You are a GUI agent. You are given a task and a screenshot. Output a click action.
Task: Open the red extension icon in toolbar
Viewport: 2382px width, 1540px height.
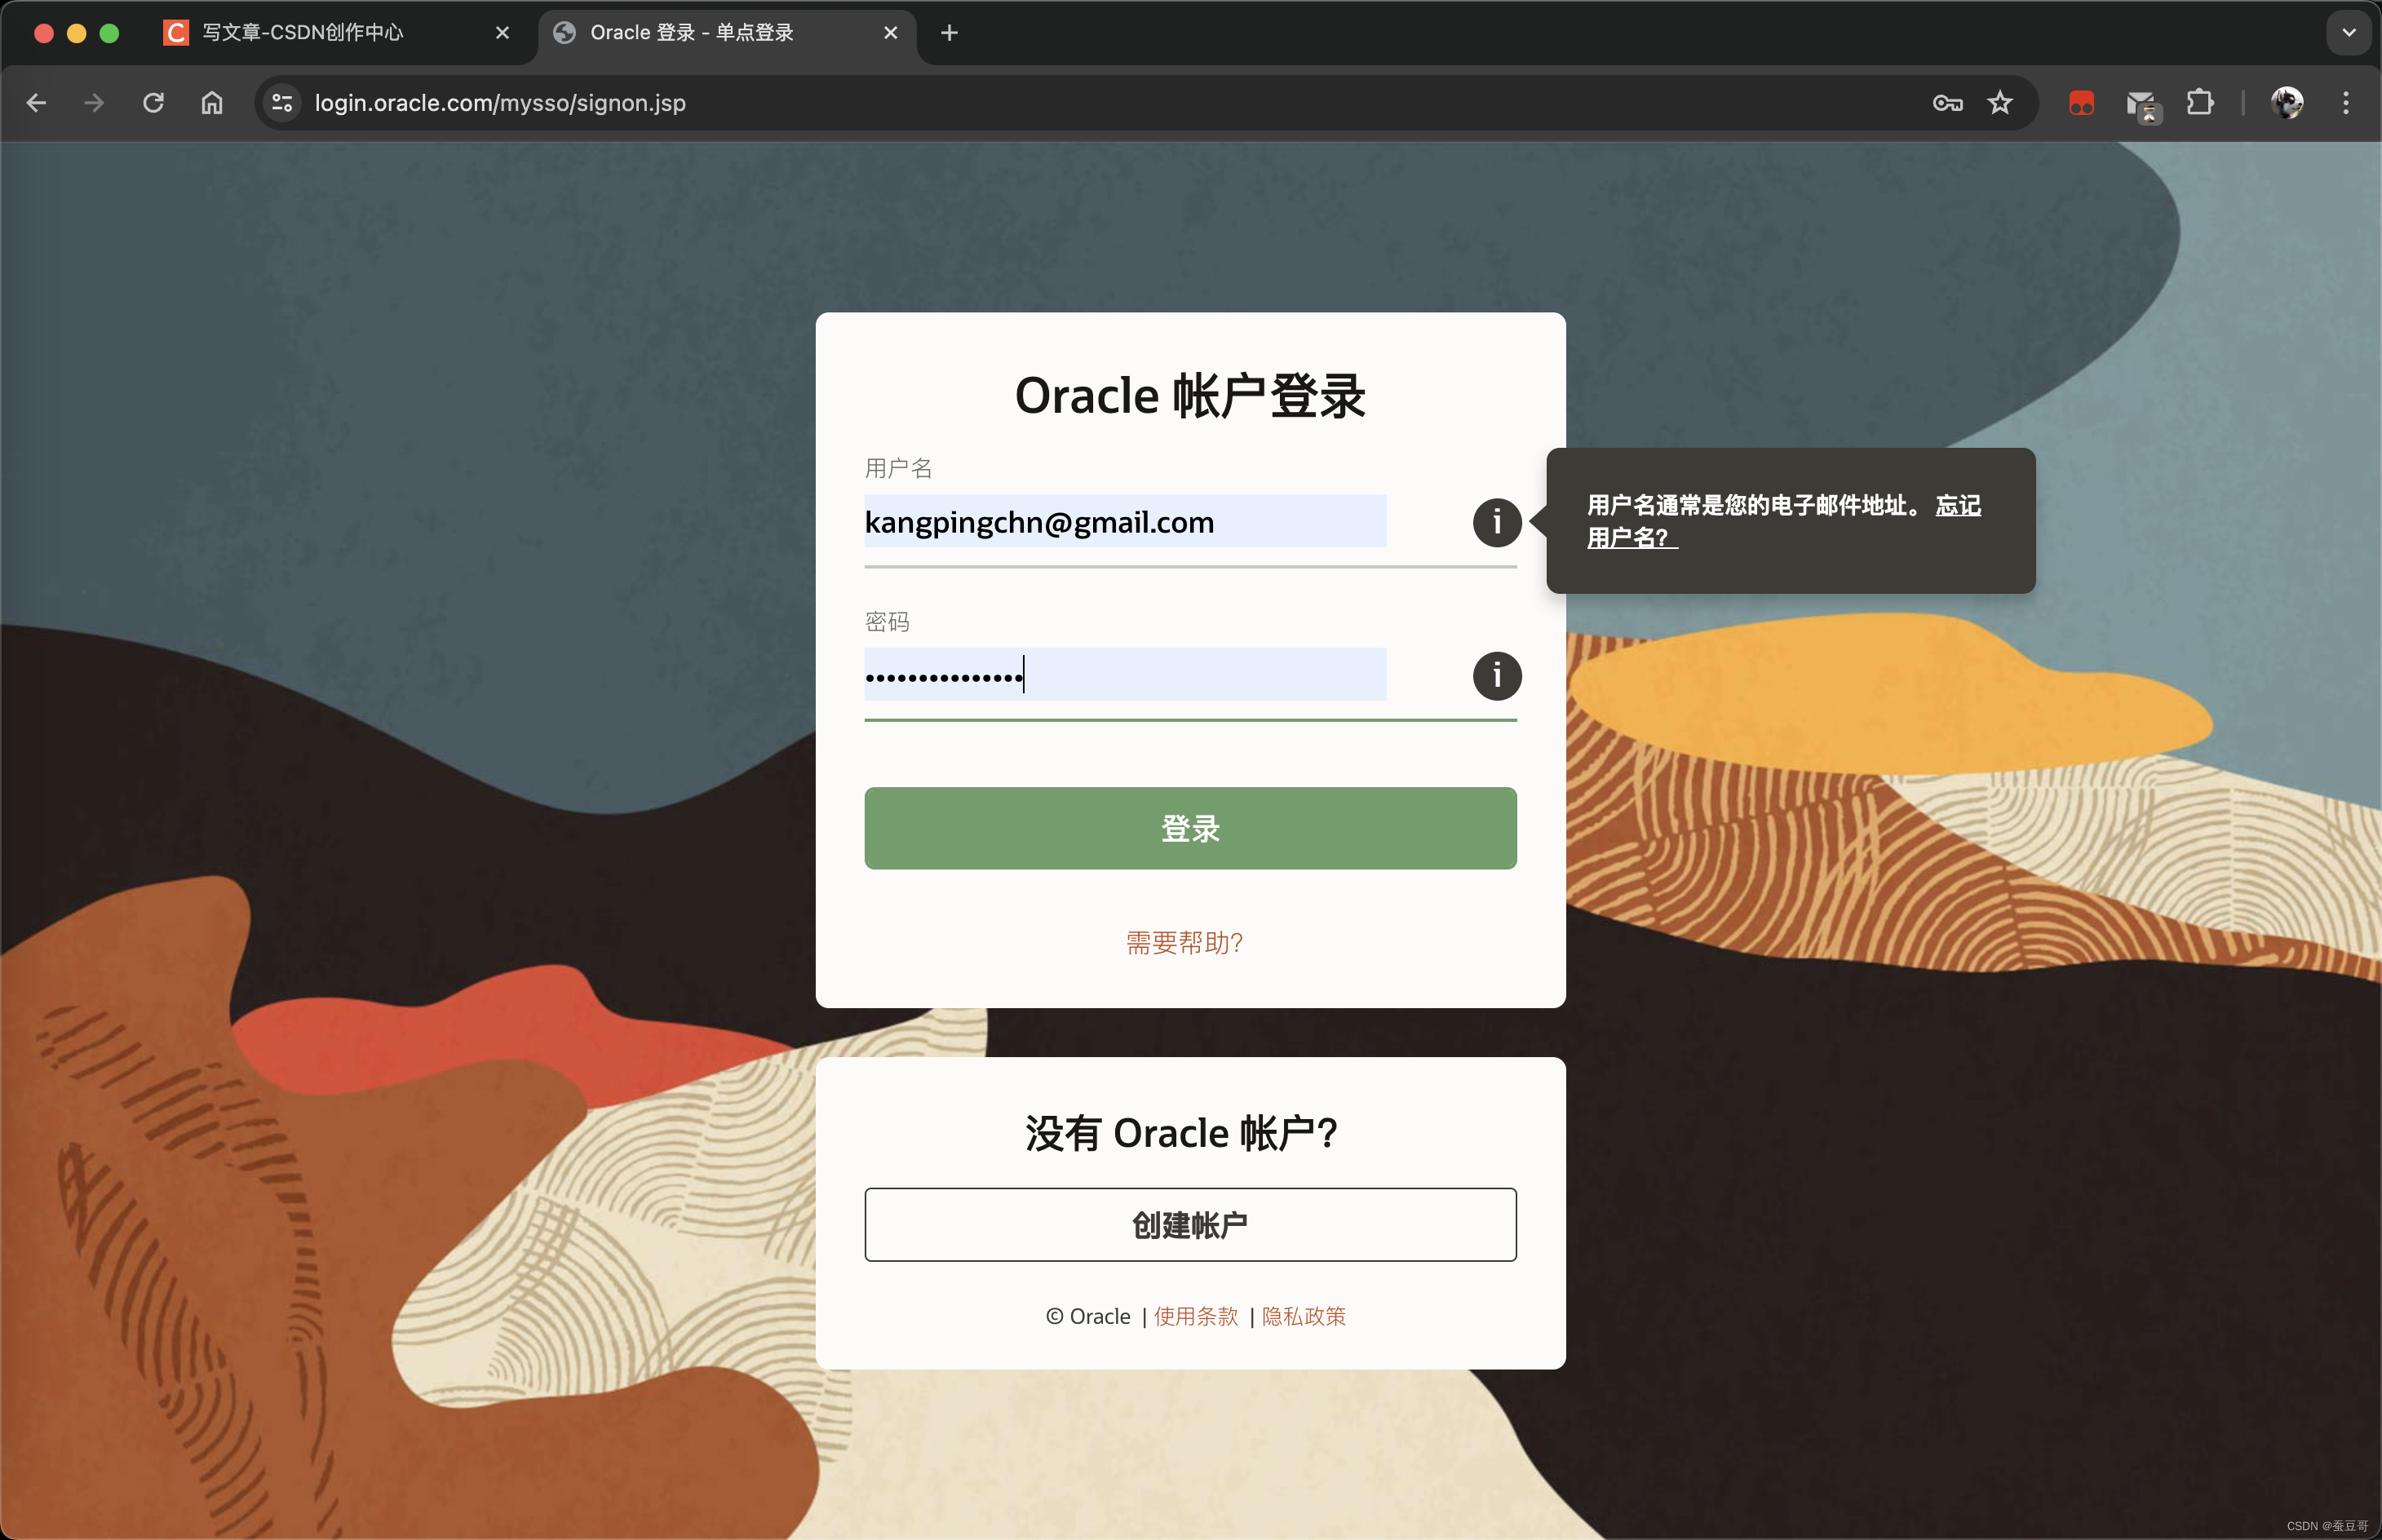click(2081, 103)
